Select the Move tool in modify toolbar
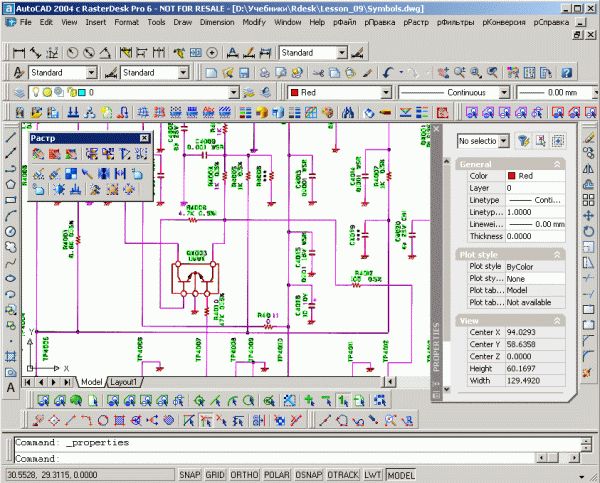Image resolution: width=600 pixels, height=483 pixels. pyautogui.click(x=588, y=215)
